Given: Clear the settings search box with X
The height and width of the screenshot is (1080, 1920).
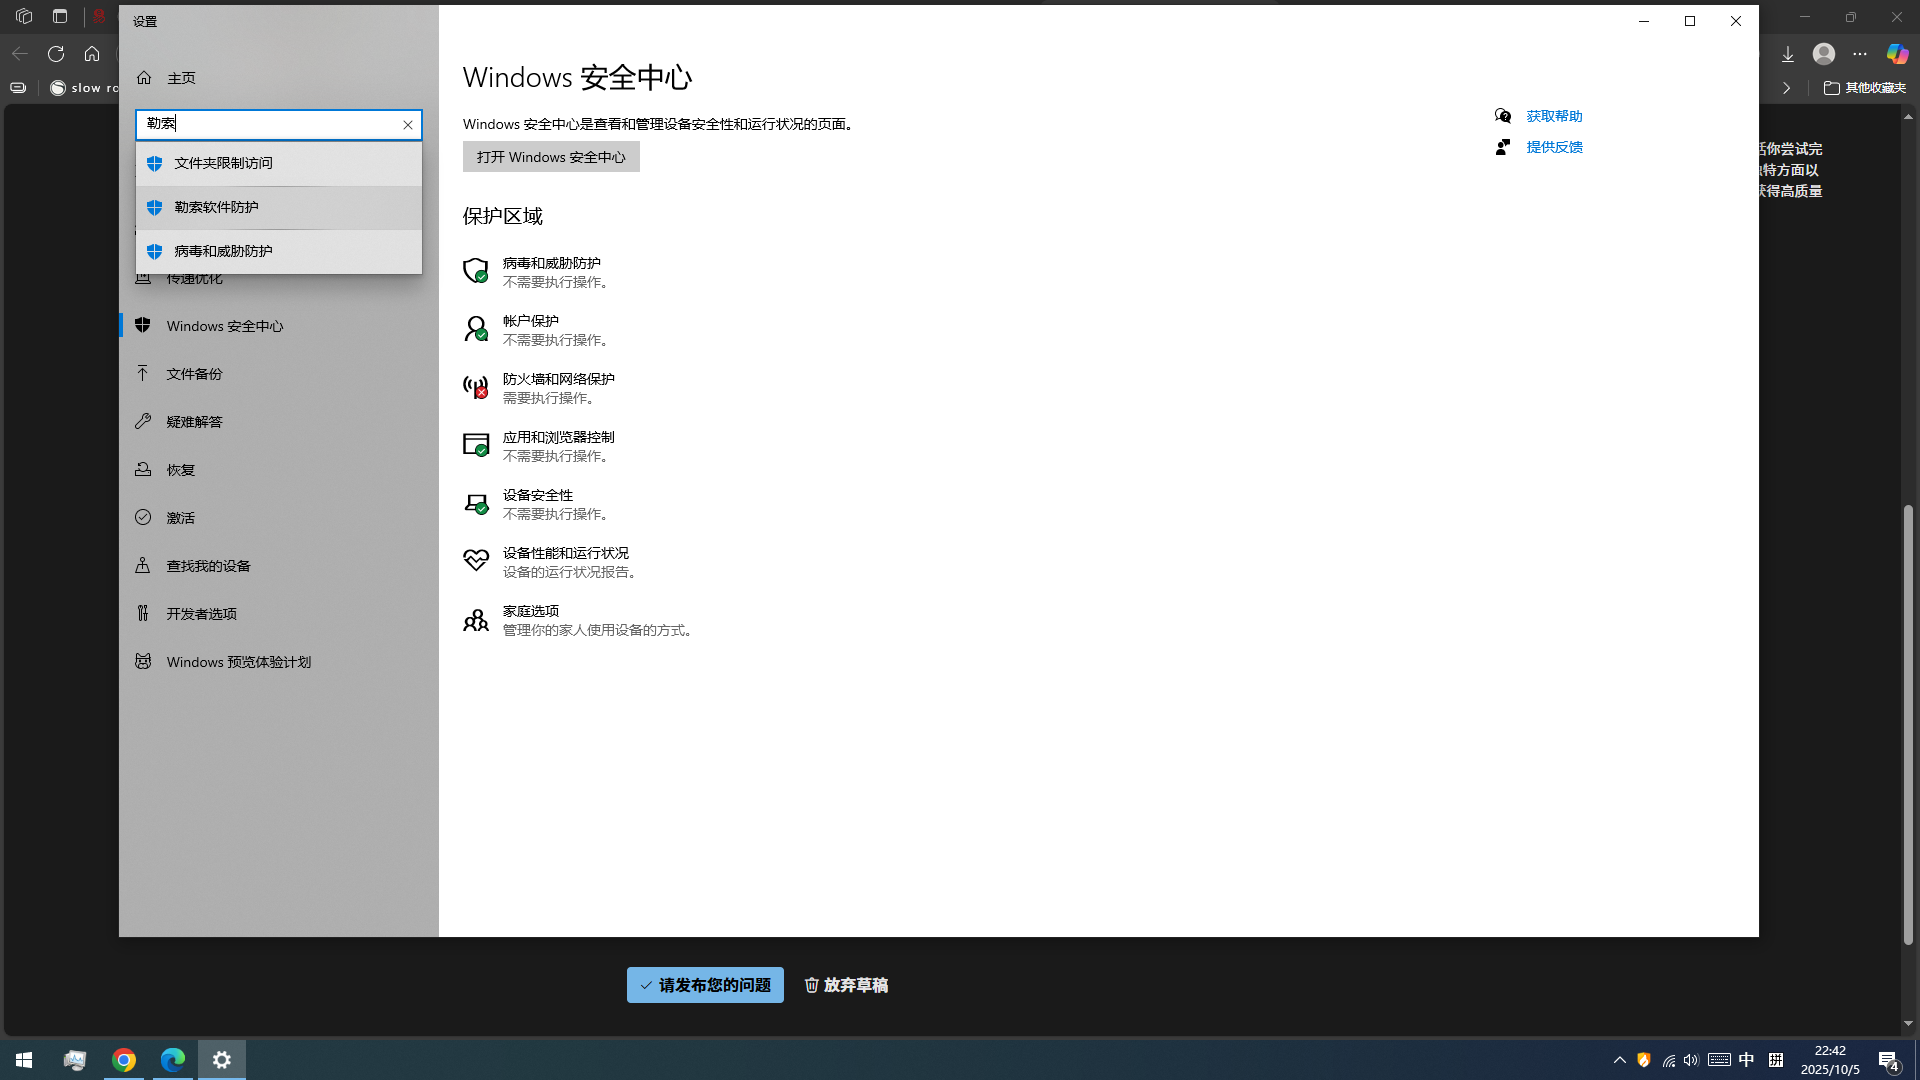Looking at the screenshot, I should tap(408, 125).
